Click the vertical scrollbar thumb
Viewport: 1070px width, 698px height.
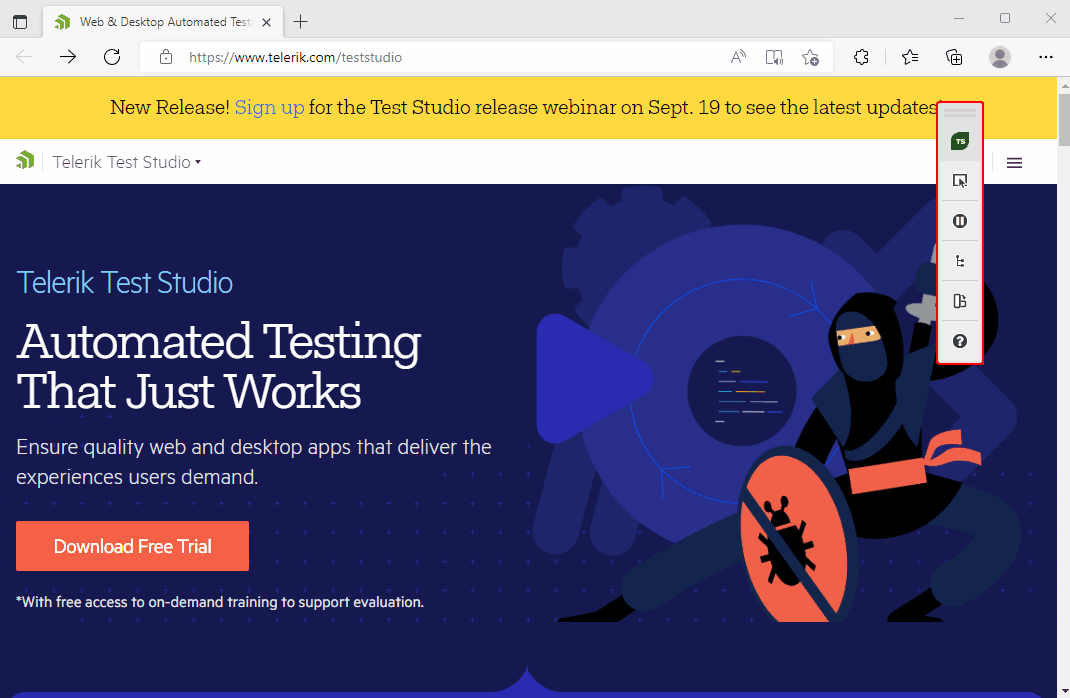tap(1064, 119)
